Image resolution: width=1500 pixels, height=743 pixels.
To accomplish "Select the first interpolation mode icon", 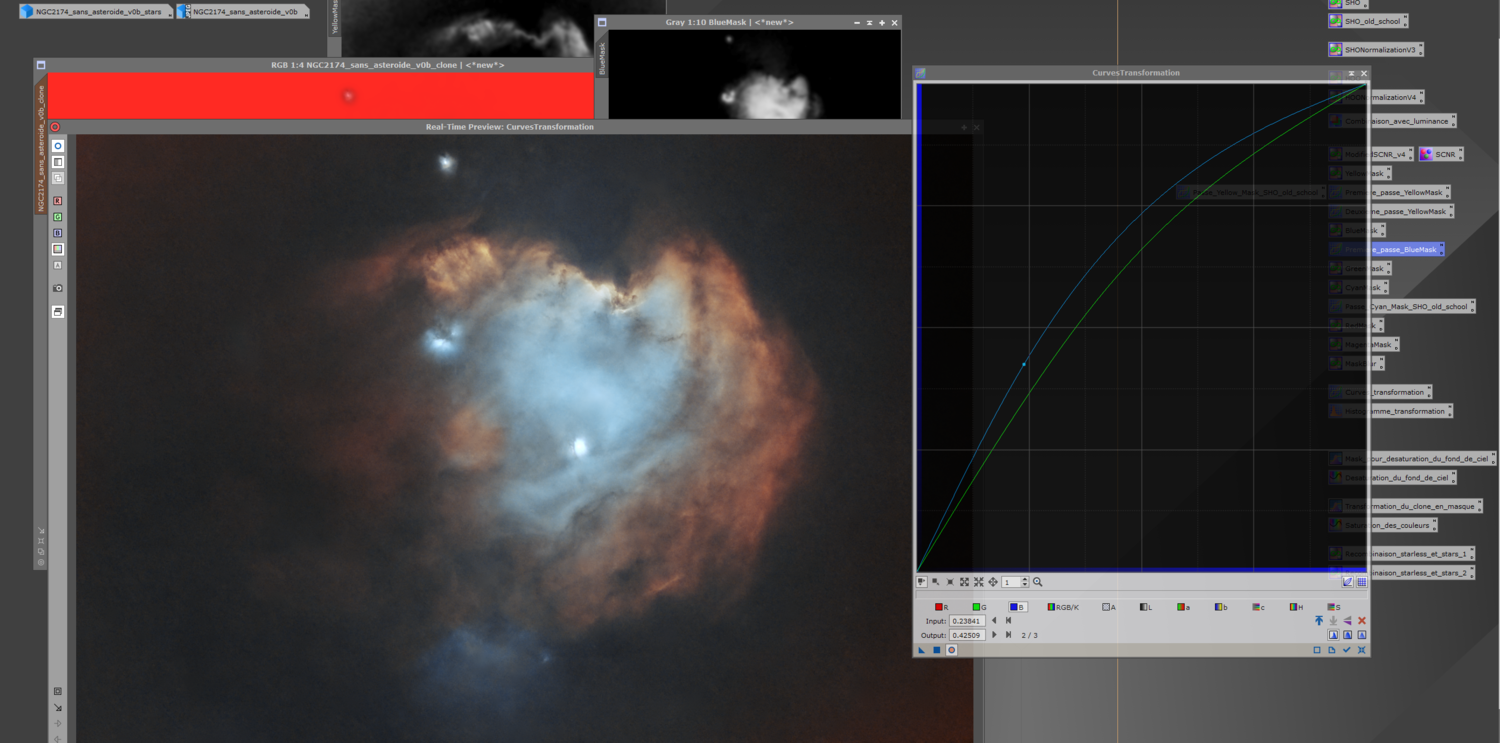I will (1333, 635).
